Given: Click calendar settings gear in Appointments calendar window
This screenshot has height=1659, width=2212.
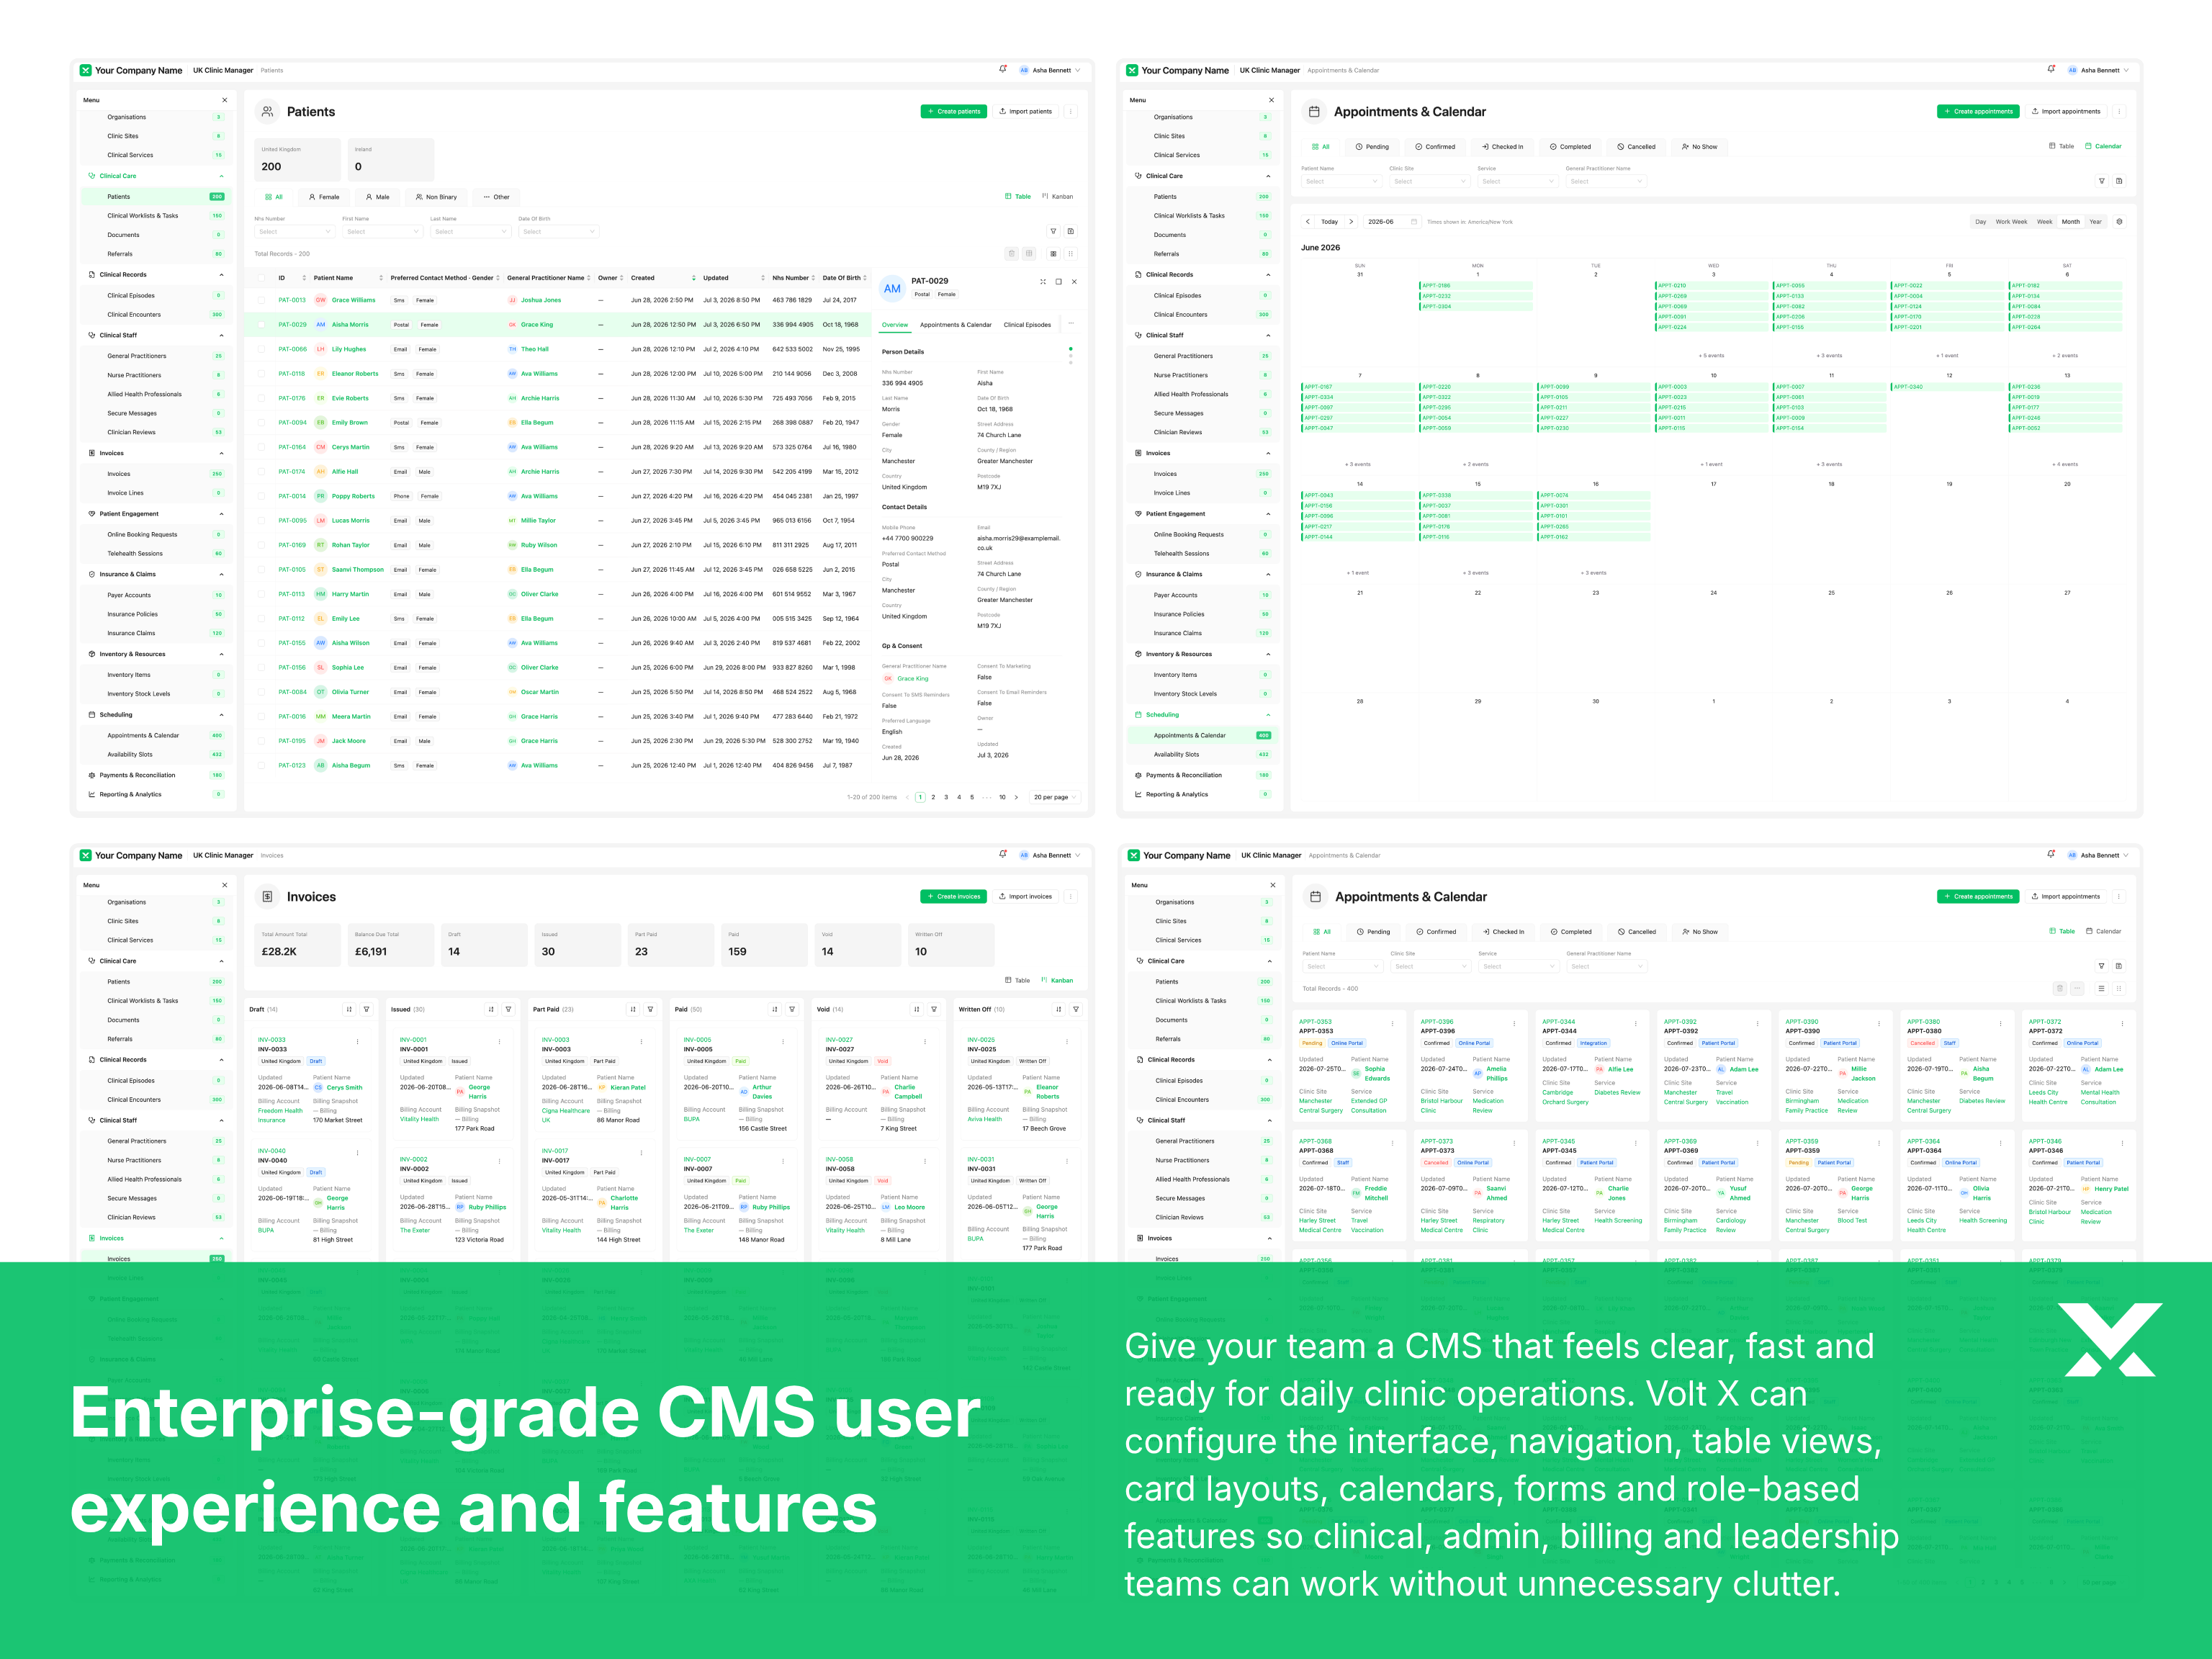Looking at the screenshot, I should [x=2119, y=222].
